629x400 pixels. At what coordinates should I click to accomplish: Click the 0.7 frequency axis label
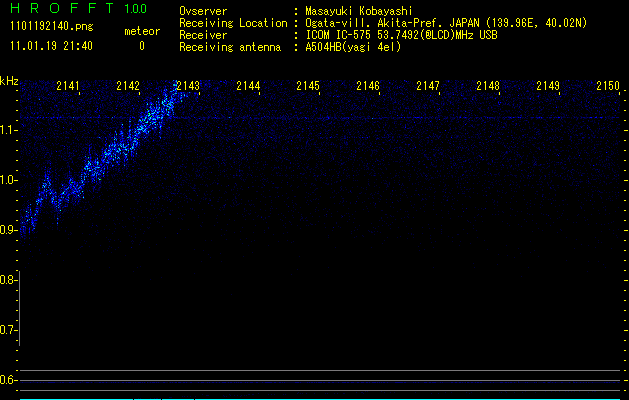tap(8, 330)
